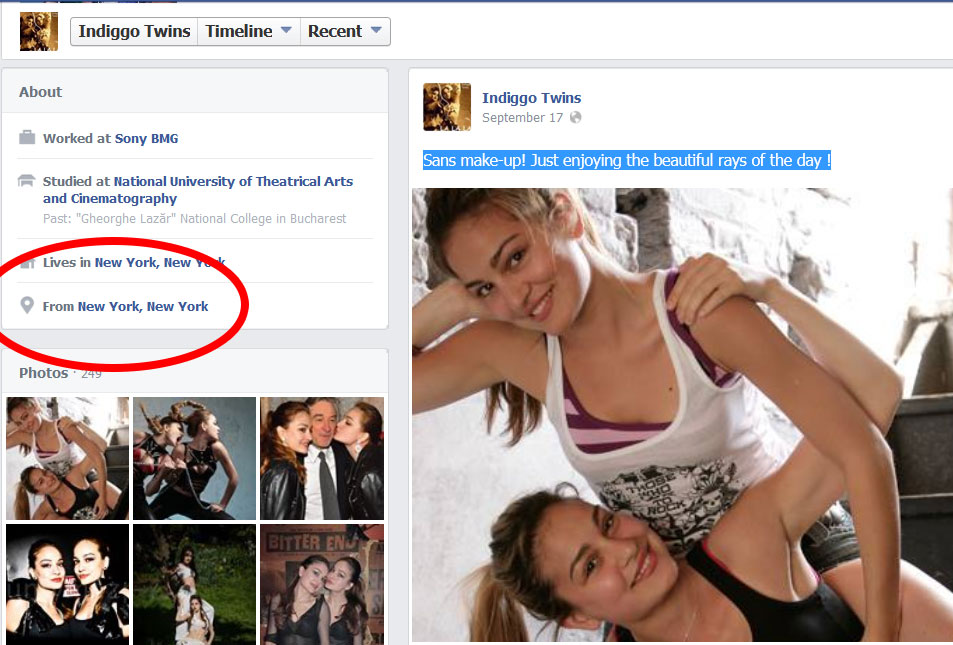Click the briefcase icon beside Worked at
This screenshot has width=953, height=645.
click(x=27, y=138)
